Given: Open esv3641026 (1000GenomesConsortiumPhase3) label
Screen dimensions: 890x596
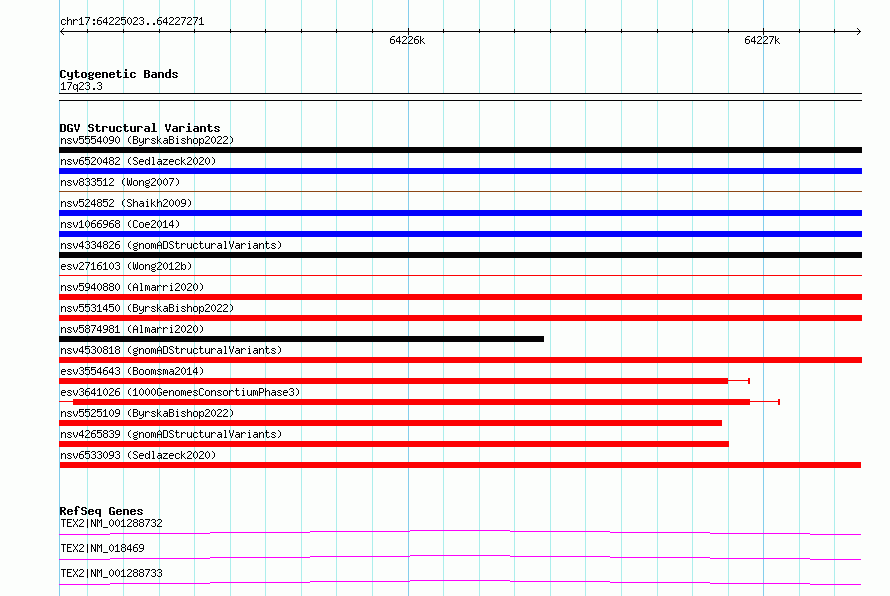Looking at the screenshot, I should point(180,392).
